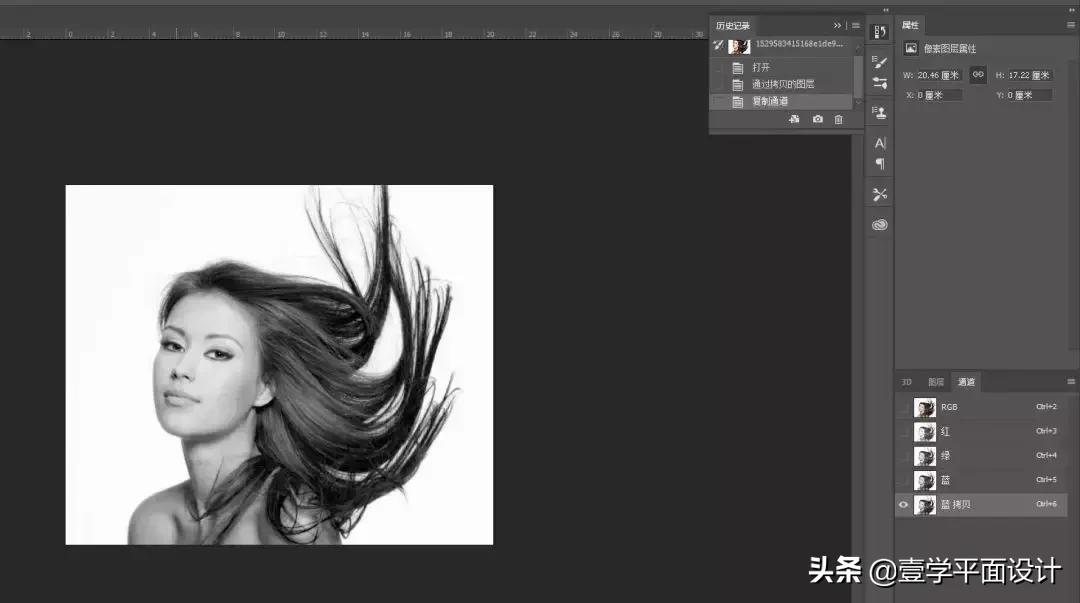Open the History panel icon in the dock

[880, 32]
